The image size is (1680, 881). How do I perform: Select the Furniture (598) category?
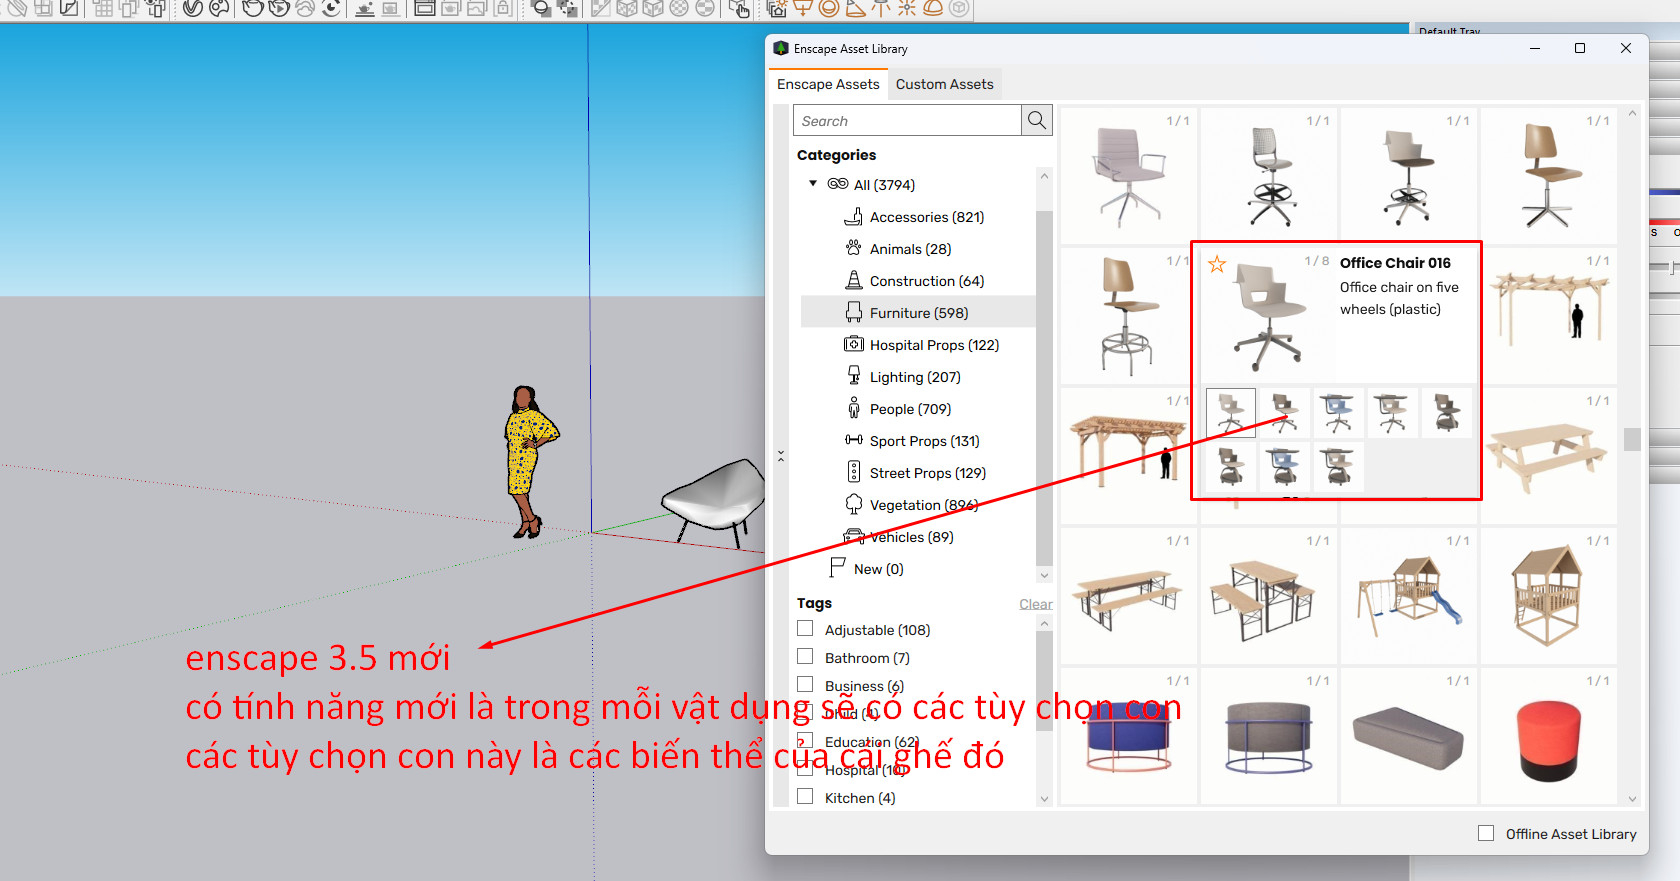coord(918,312)
